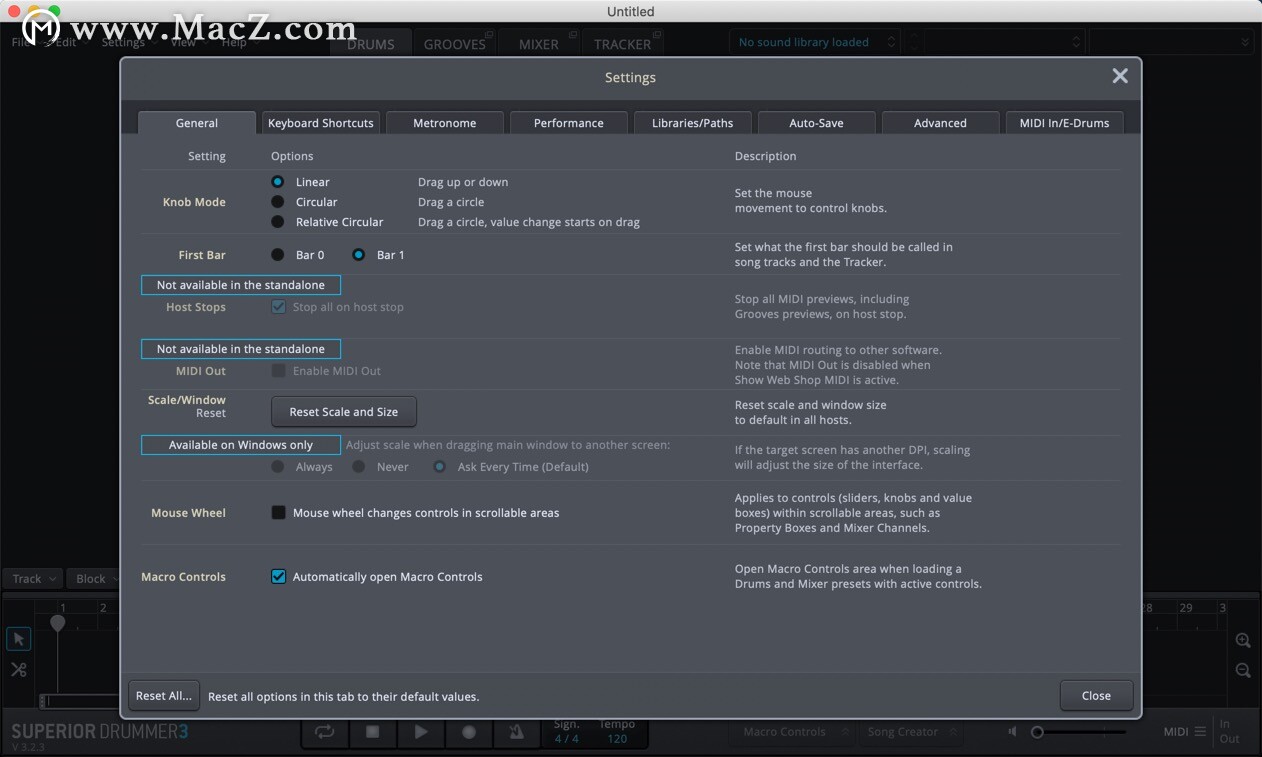The image size is (1262, 757).
Task: Select the pointer arrow tool
Action: [x=19, y=640]
